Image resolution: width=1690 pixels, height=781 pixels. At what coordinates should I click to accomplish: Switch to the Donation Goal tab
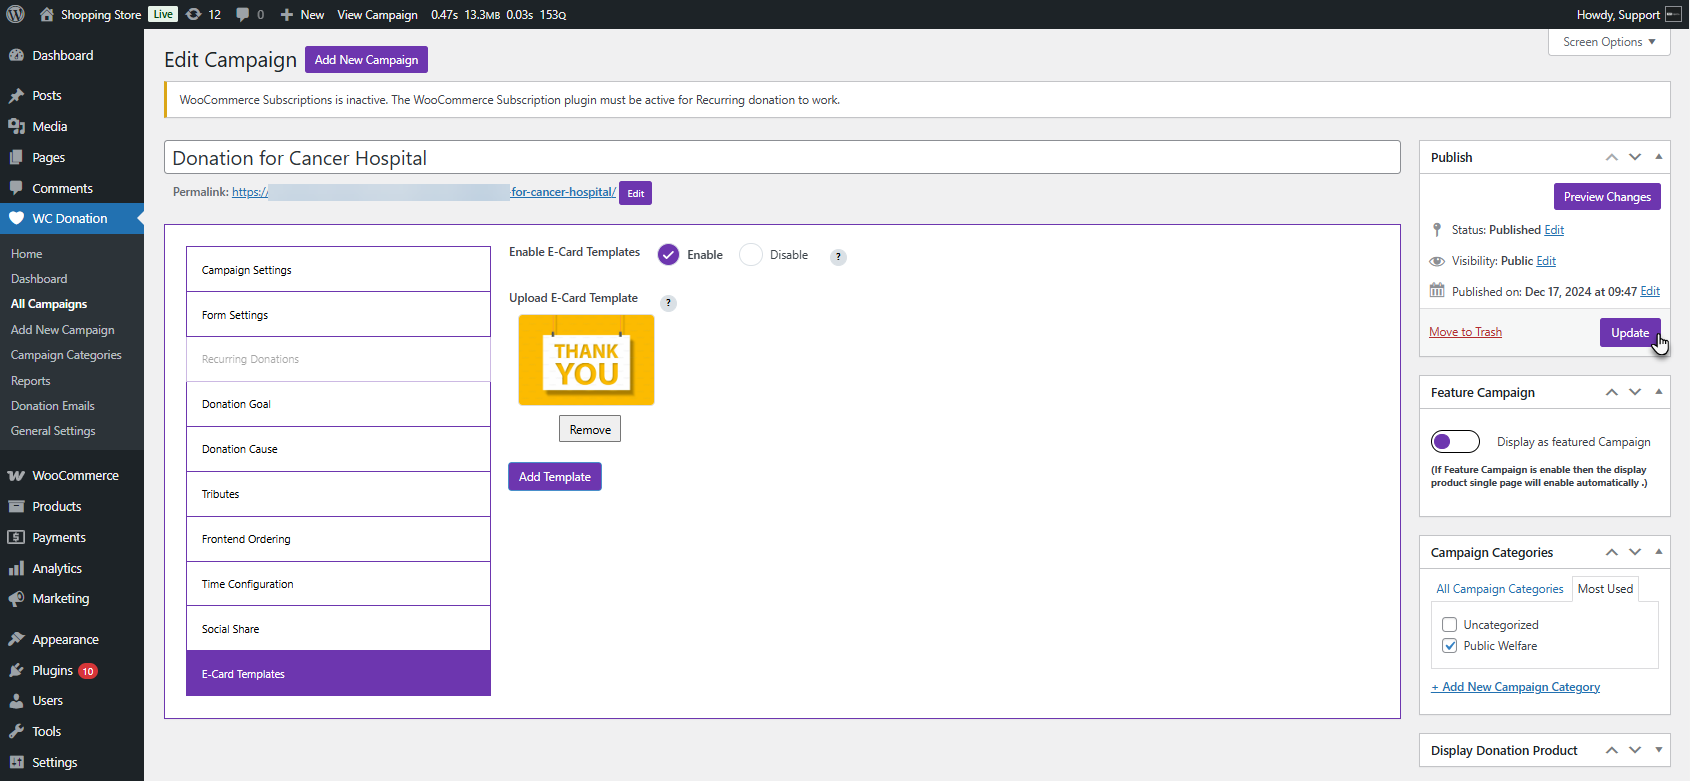pos(338,404)
